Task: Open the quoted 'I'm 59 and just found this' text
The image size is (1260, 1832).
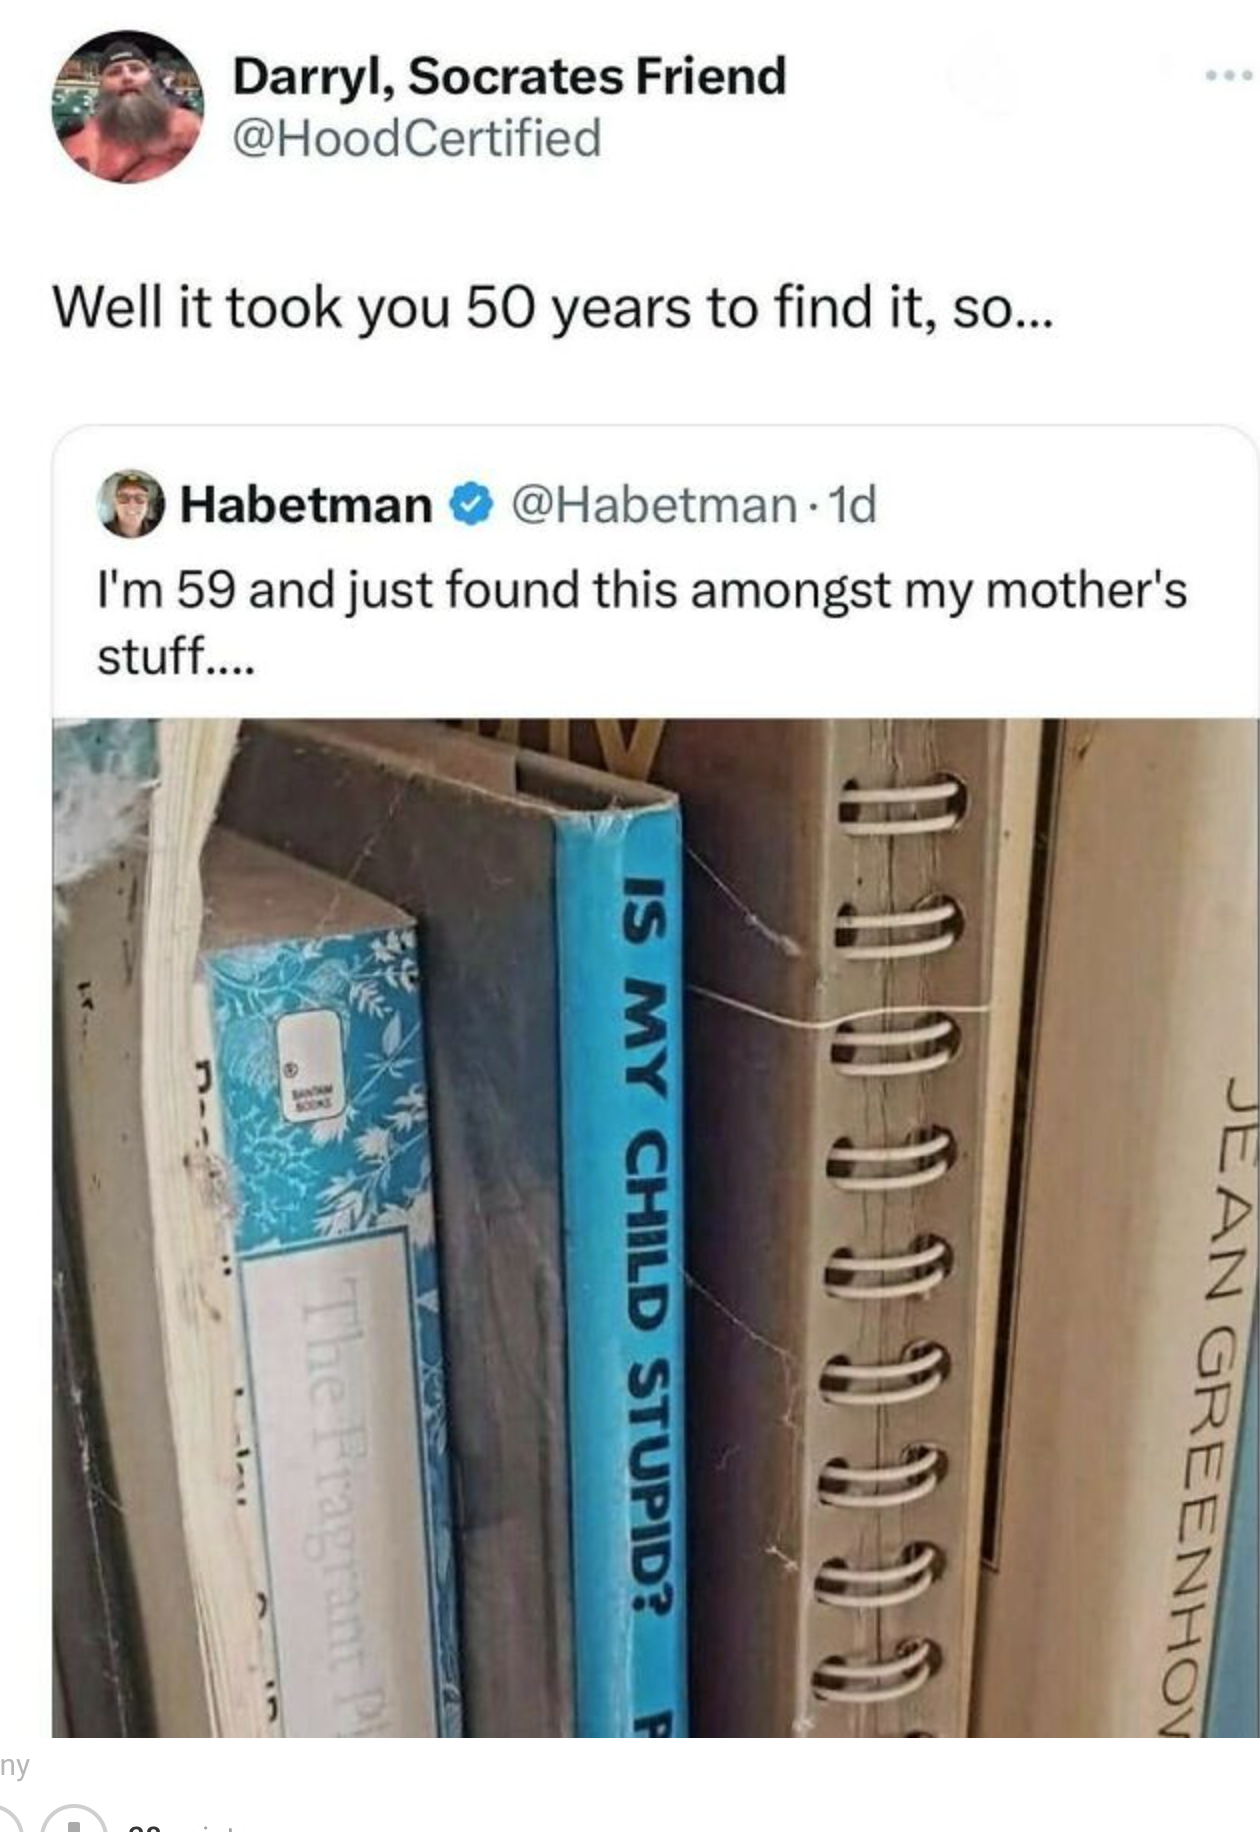Action: (x=642, y=621)
